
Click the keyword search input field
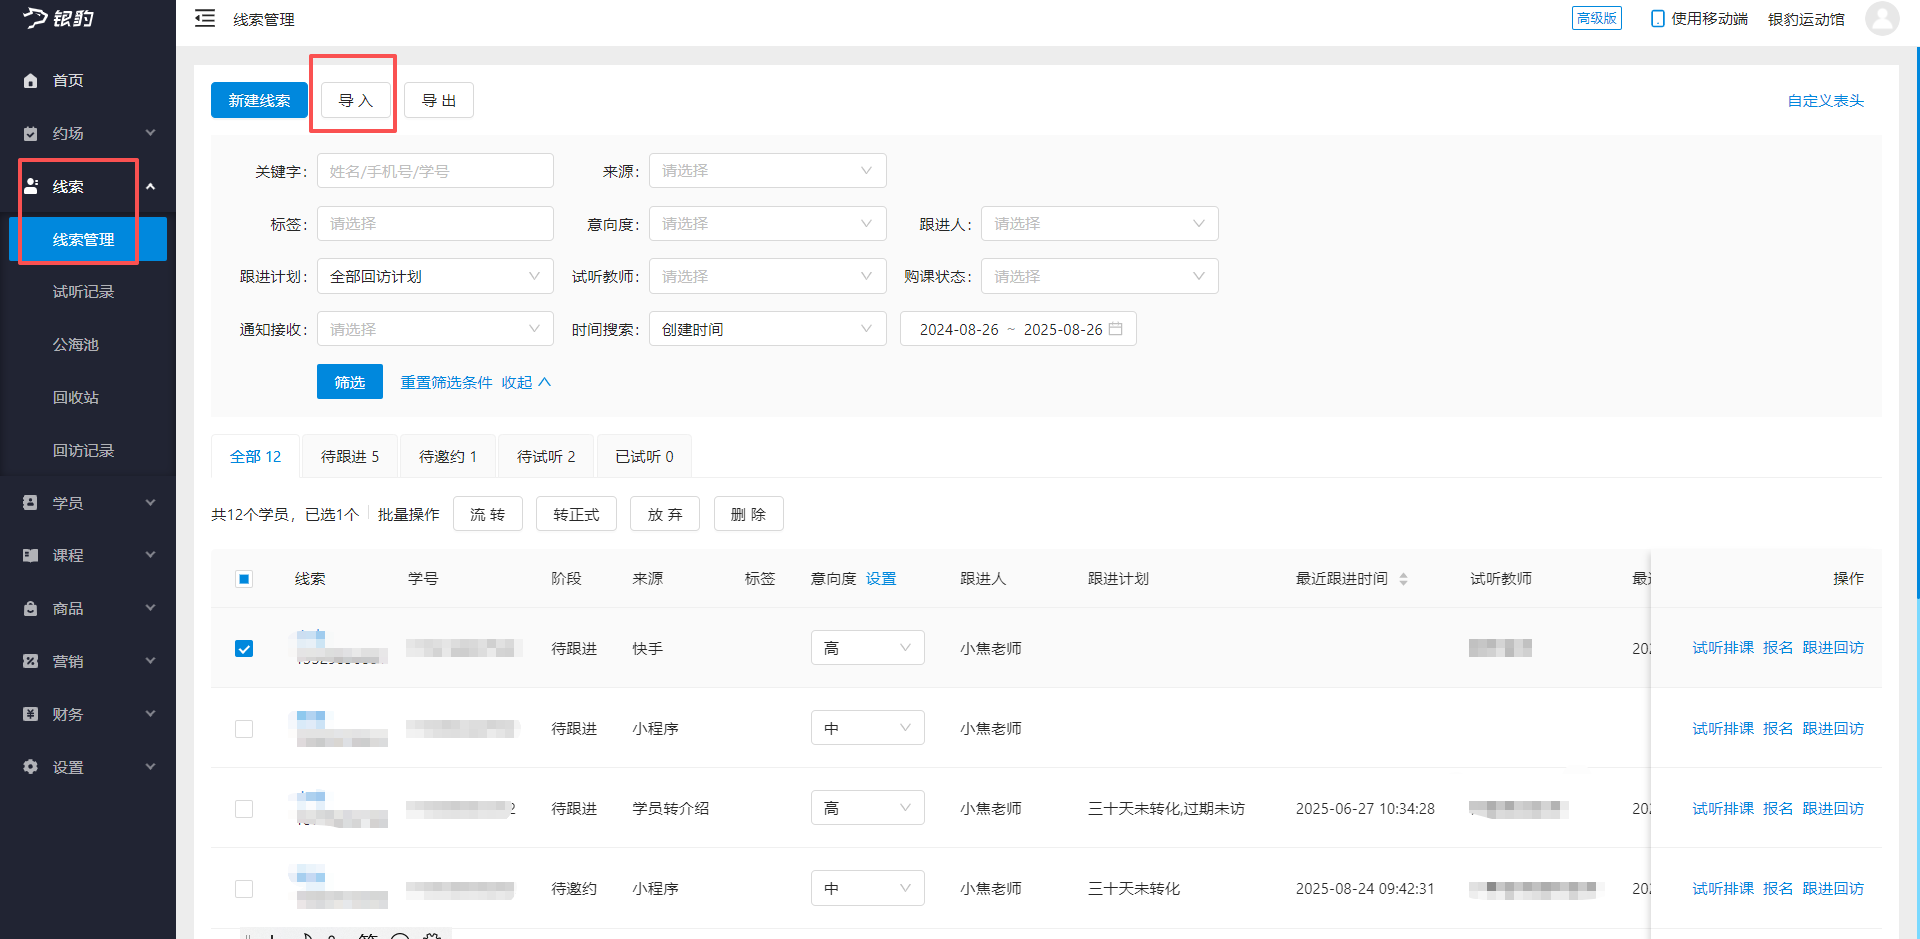tap(435, 170)
